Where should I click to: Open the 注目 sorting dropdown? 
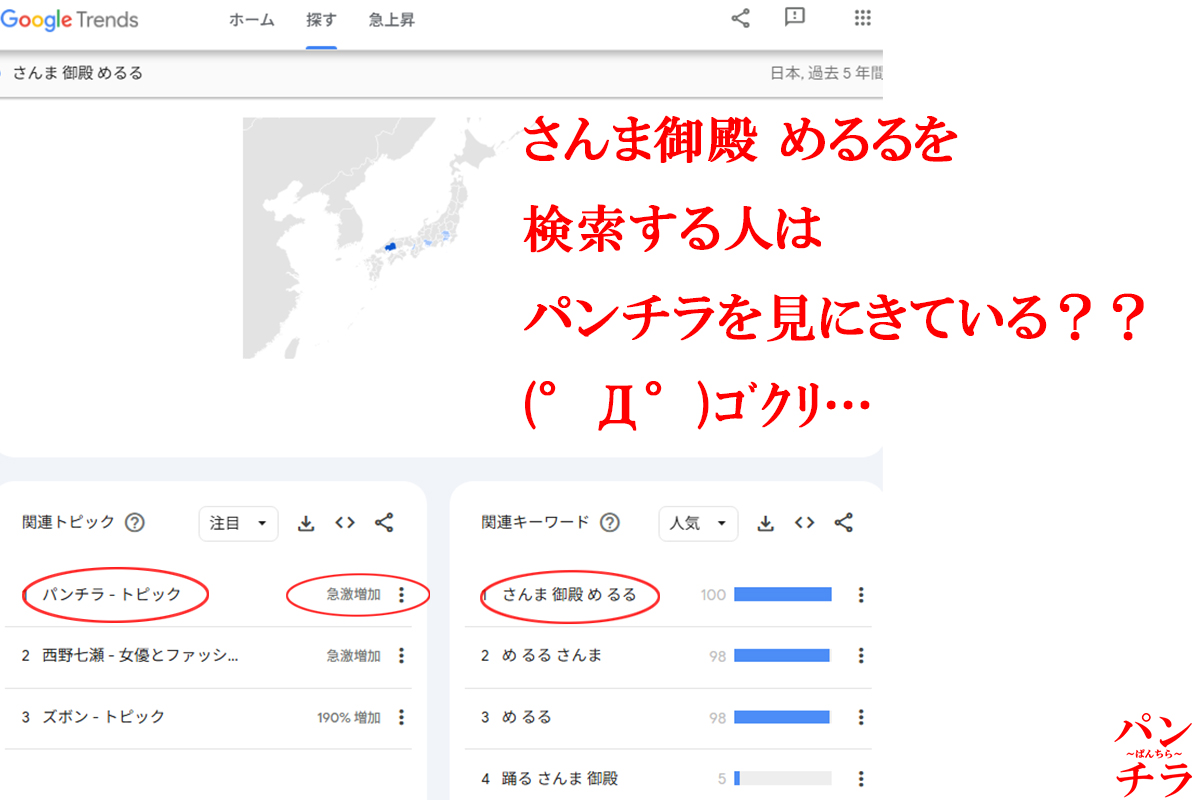point(238,522)
